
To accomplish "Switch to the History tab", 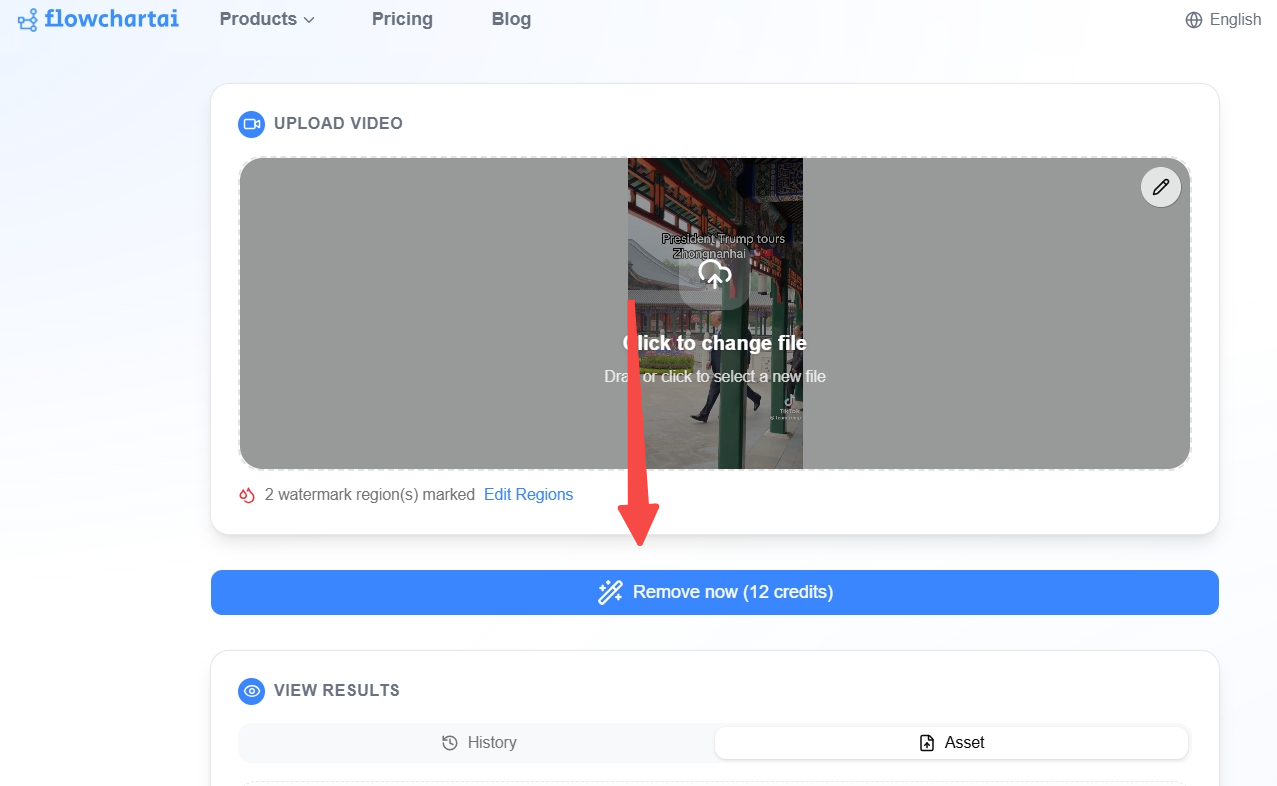I will [x=478, y=742].
